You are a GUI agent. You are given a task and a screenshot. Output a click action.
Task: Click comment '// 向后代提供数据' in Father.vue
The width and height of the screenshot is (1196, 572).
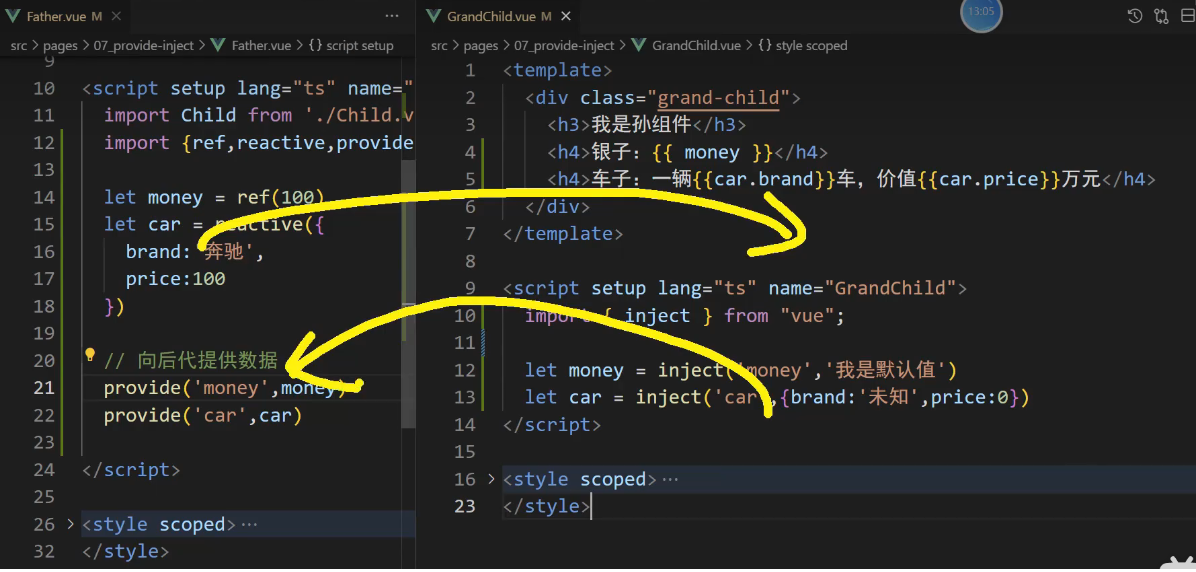[x=191, y=361]
